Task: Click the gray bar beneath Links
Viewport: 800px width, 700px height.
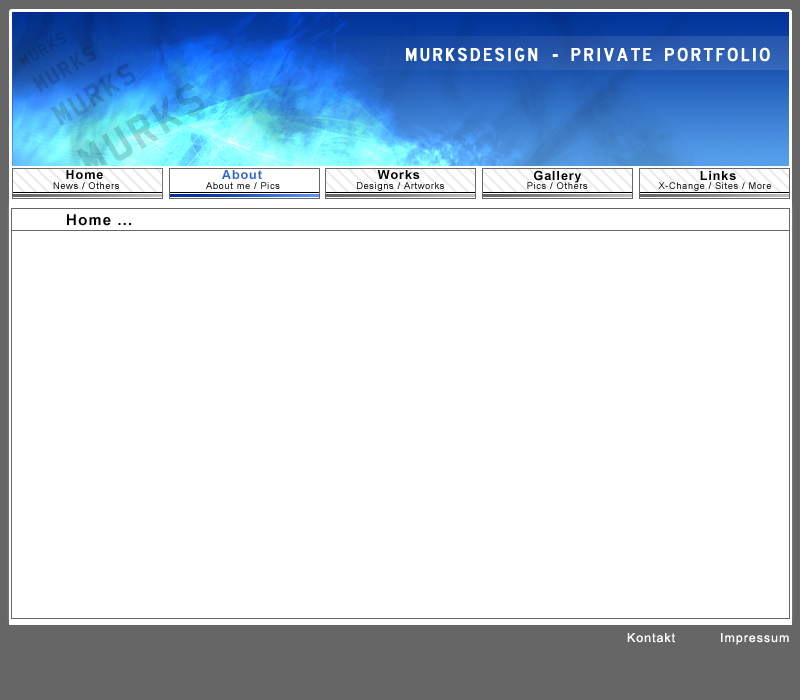Action: tap(714, 196)
